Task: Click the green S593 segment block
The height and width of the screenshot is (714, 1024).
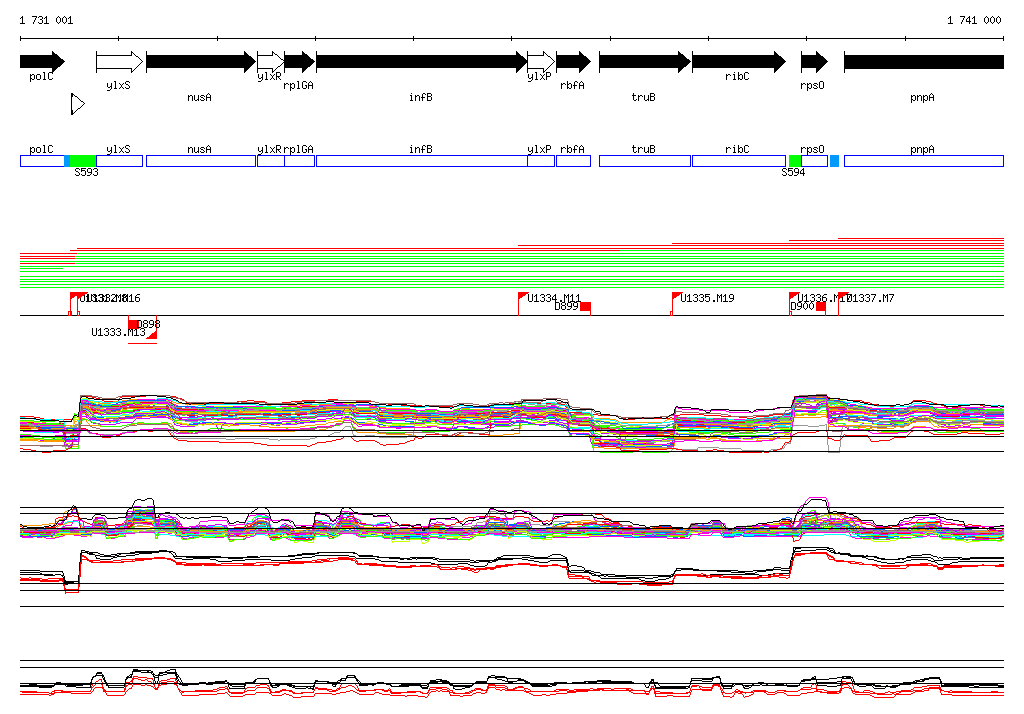Action: point(83,161)
